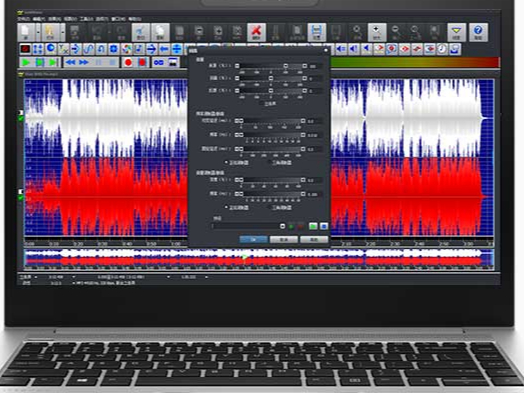Image resolution: width=524 pixels, height=393 pixels.
Task: Expand the dropdown arrow beside Open folder icon
Action: point(62,32)
